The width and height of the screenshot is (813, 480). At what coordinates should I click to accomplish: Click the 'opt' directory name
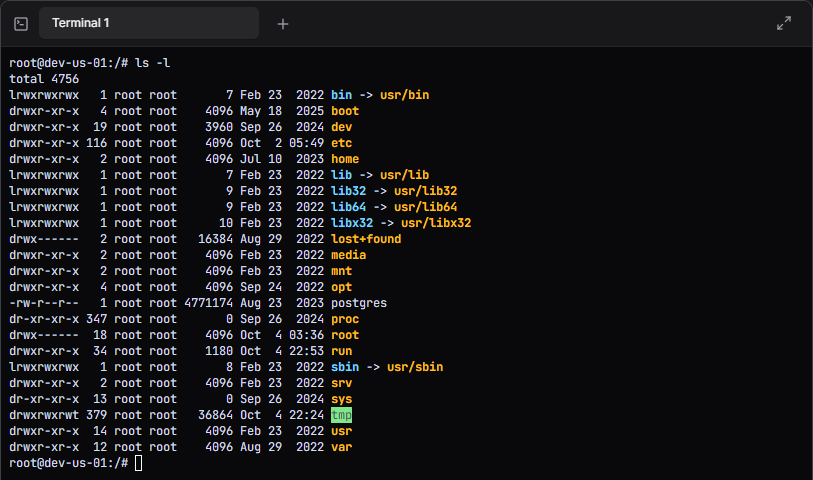pyautogui.click(x=341, y=287)
